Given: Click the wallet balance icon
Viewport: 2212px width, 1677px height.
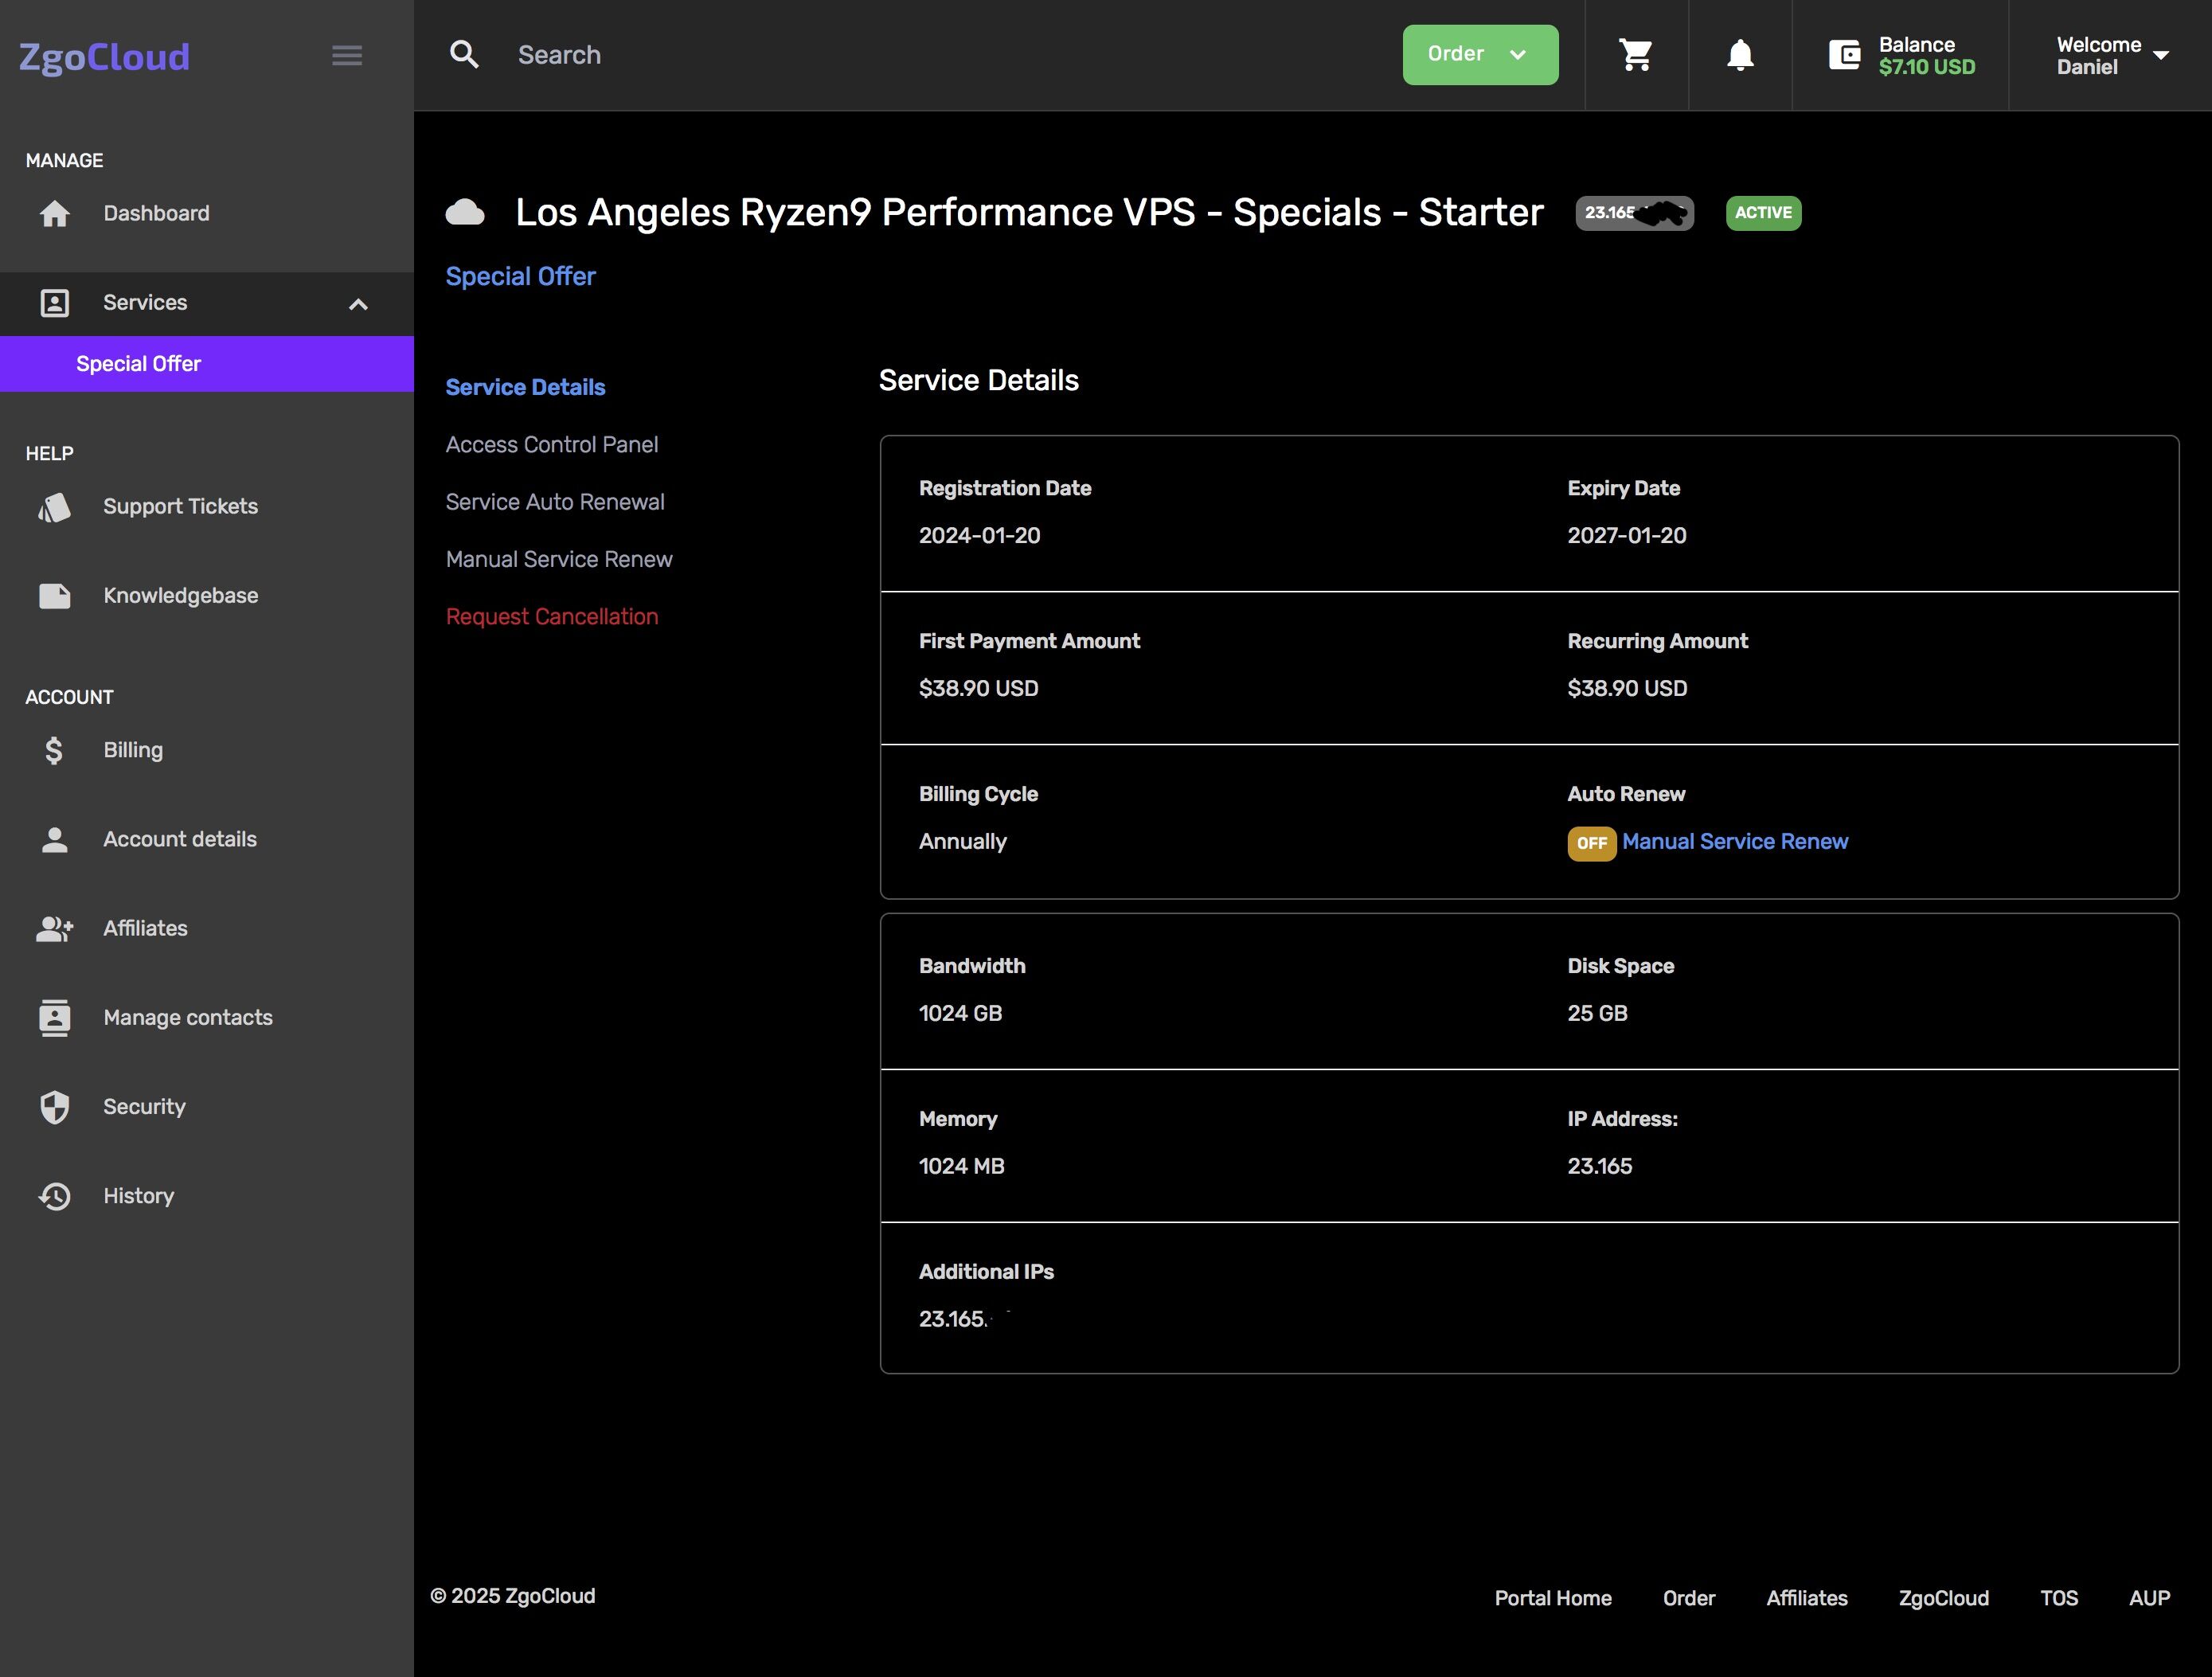Looking at the screenshot, I should click(1844, 55).
